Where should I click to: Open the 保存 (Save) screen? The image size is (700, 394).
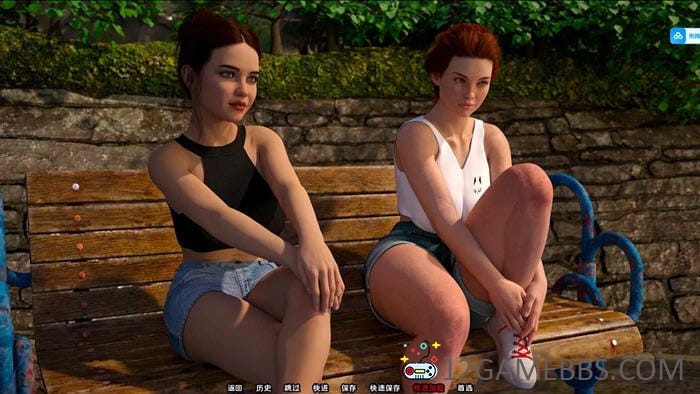349,388
